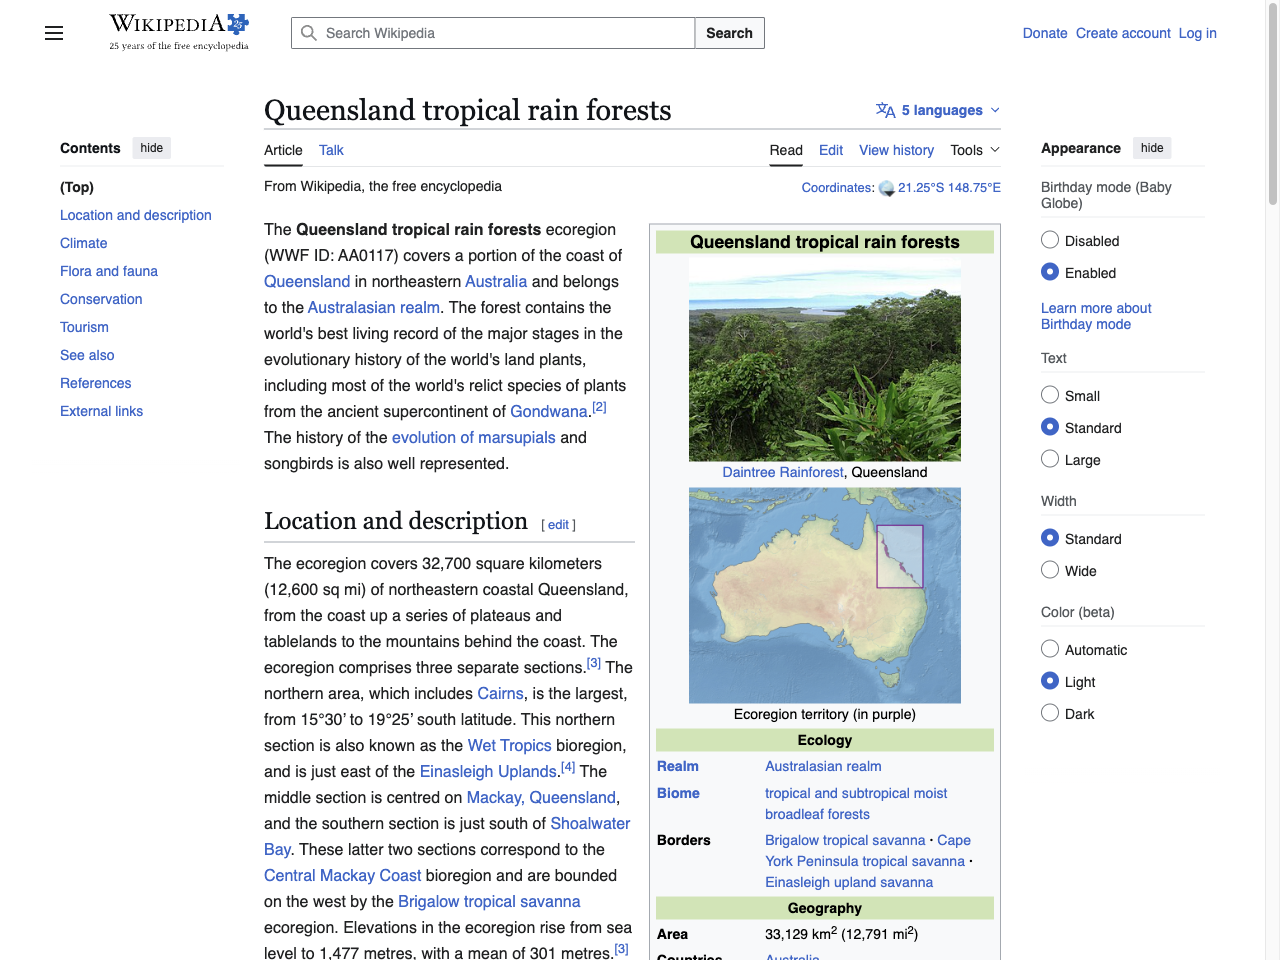Switch to the Talk tab

point(330,150)
